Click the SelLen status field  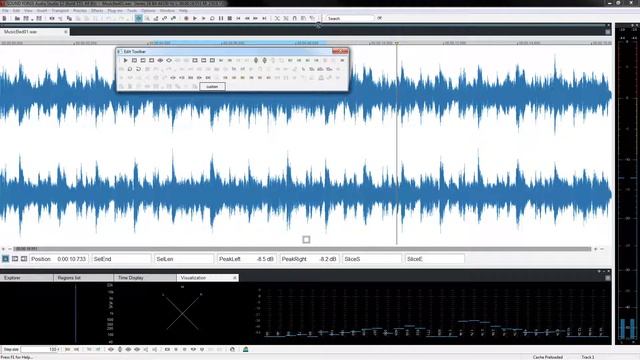click(184, 259)
